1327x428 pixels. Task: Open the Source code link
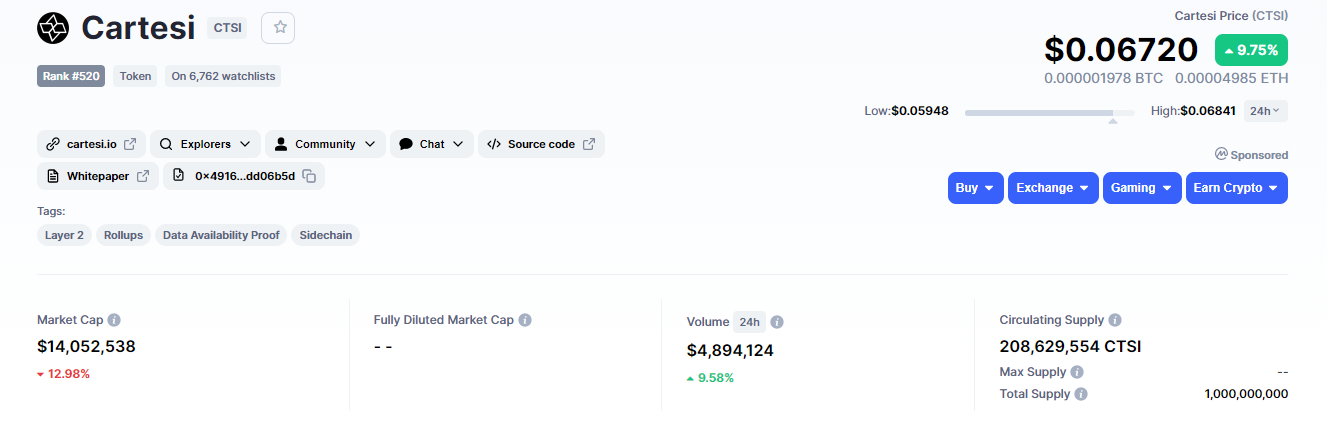541,144
